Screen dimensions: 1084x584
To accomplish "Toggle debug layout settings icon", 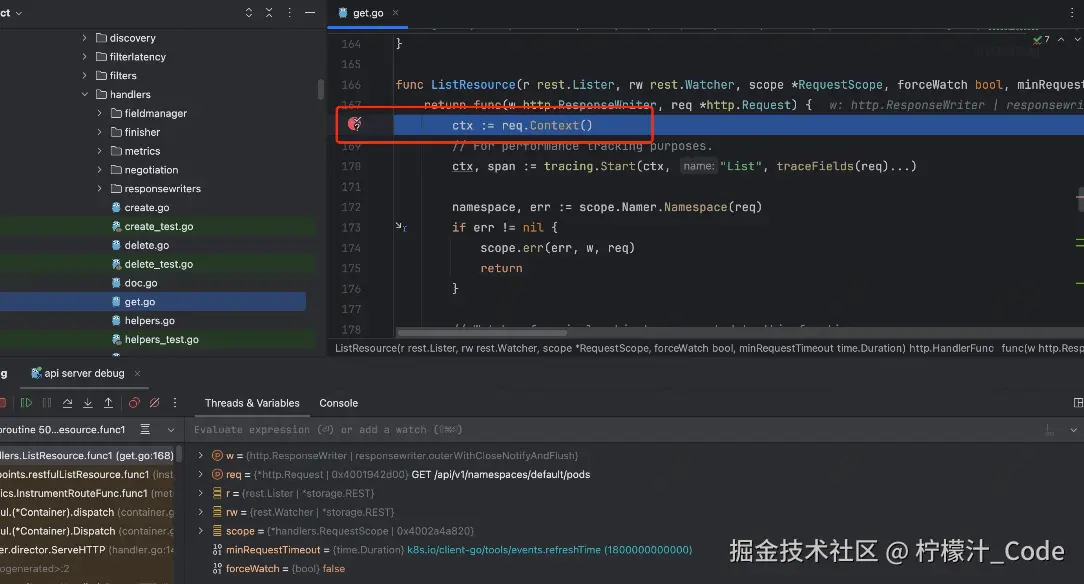I will pos(1078,403).
